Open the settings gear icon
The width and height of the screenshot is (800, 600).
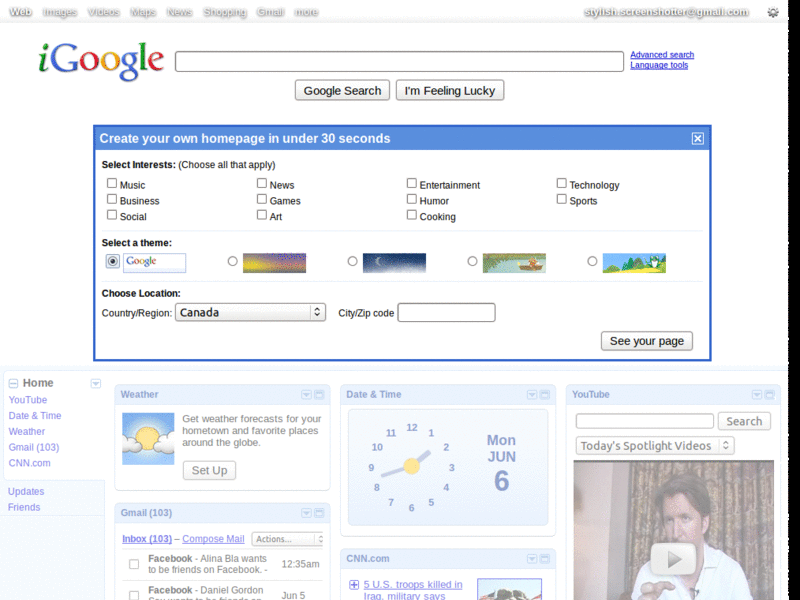(773, 12)
